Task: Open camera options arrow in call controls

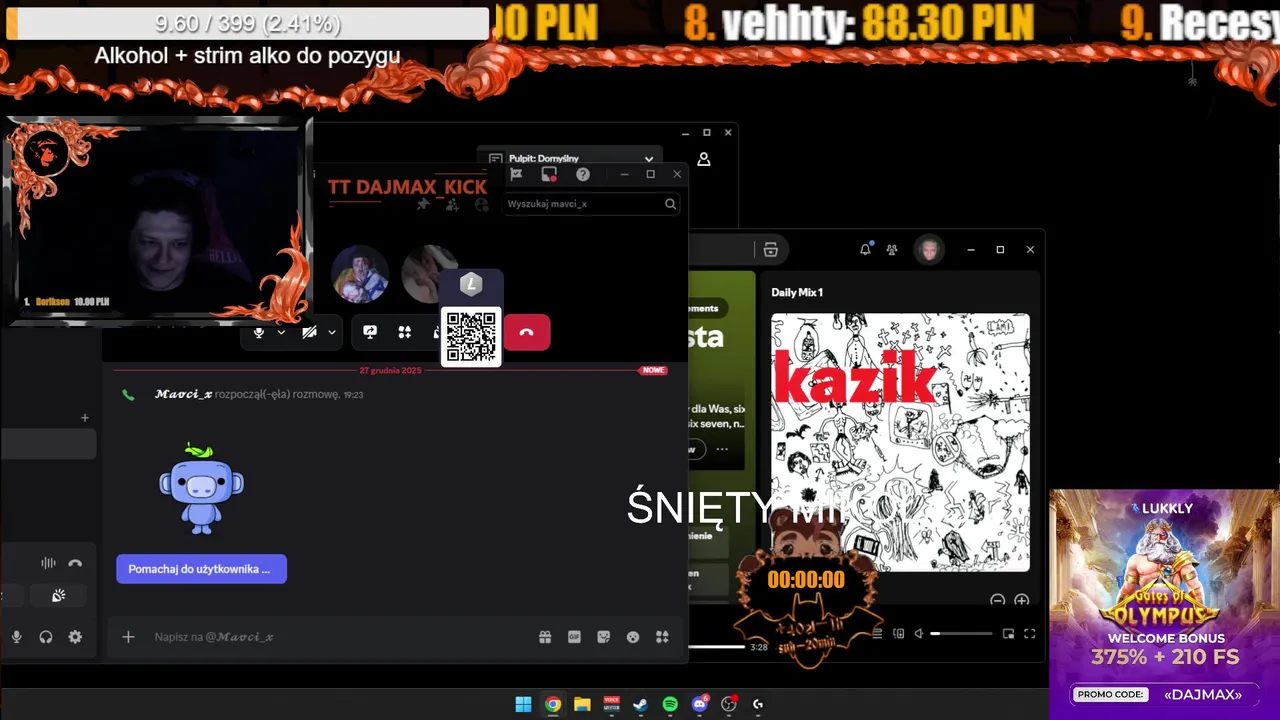Action: [331, 332]
